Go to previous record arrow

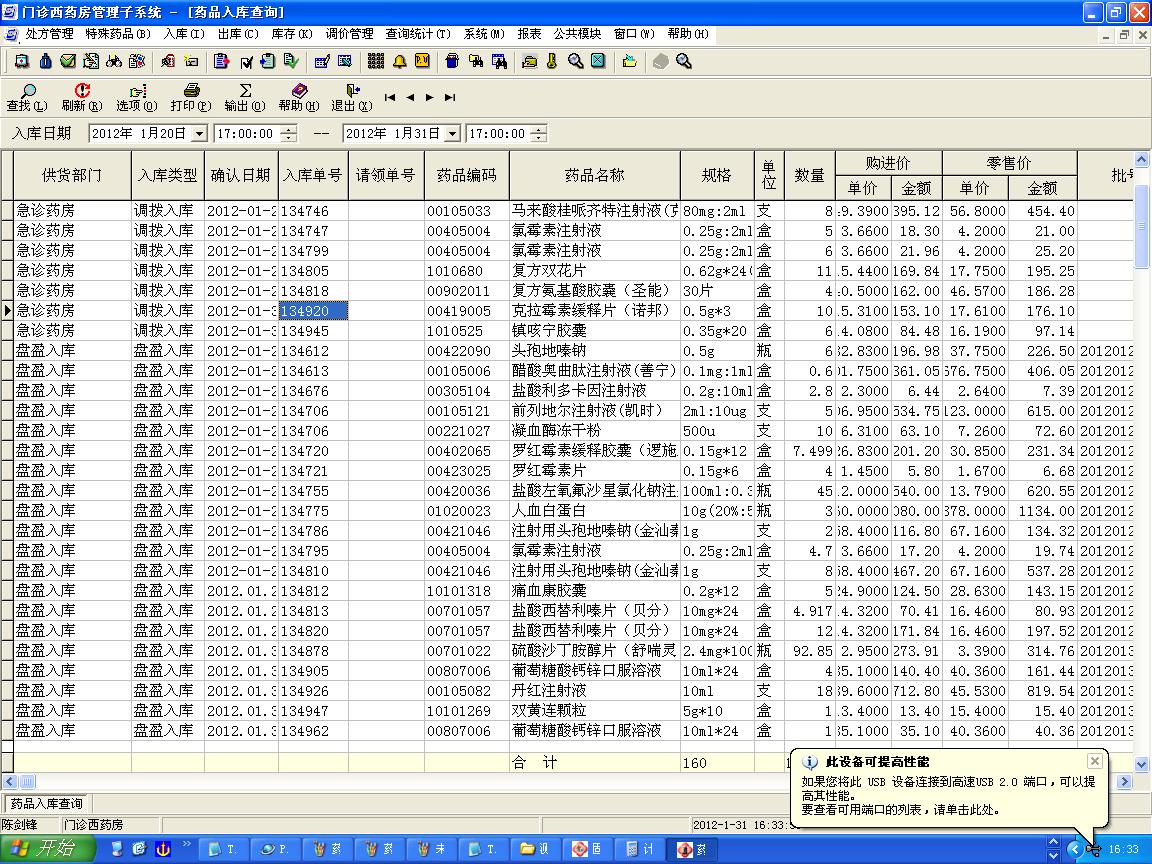pos(410,97)
